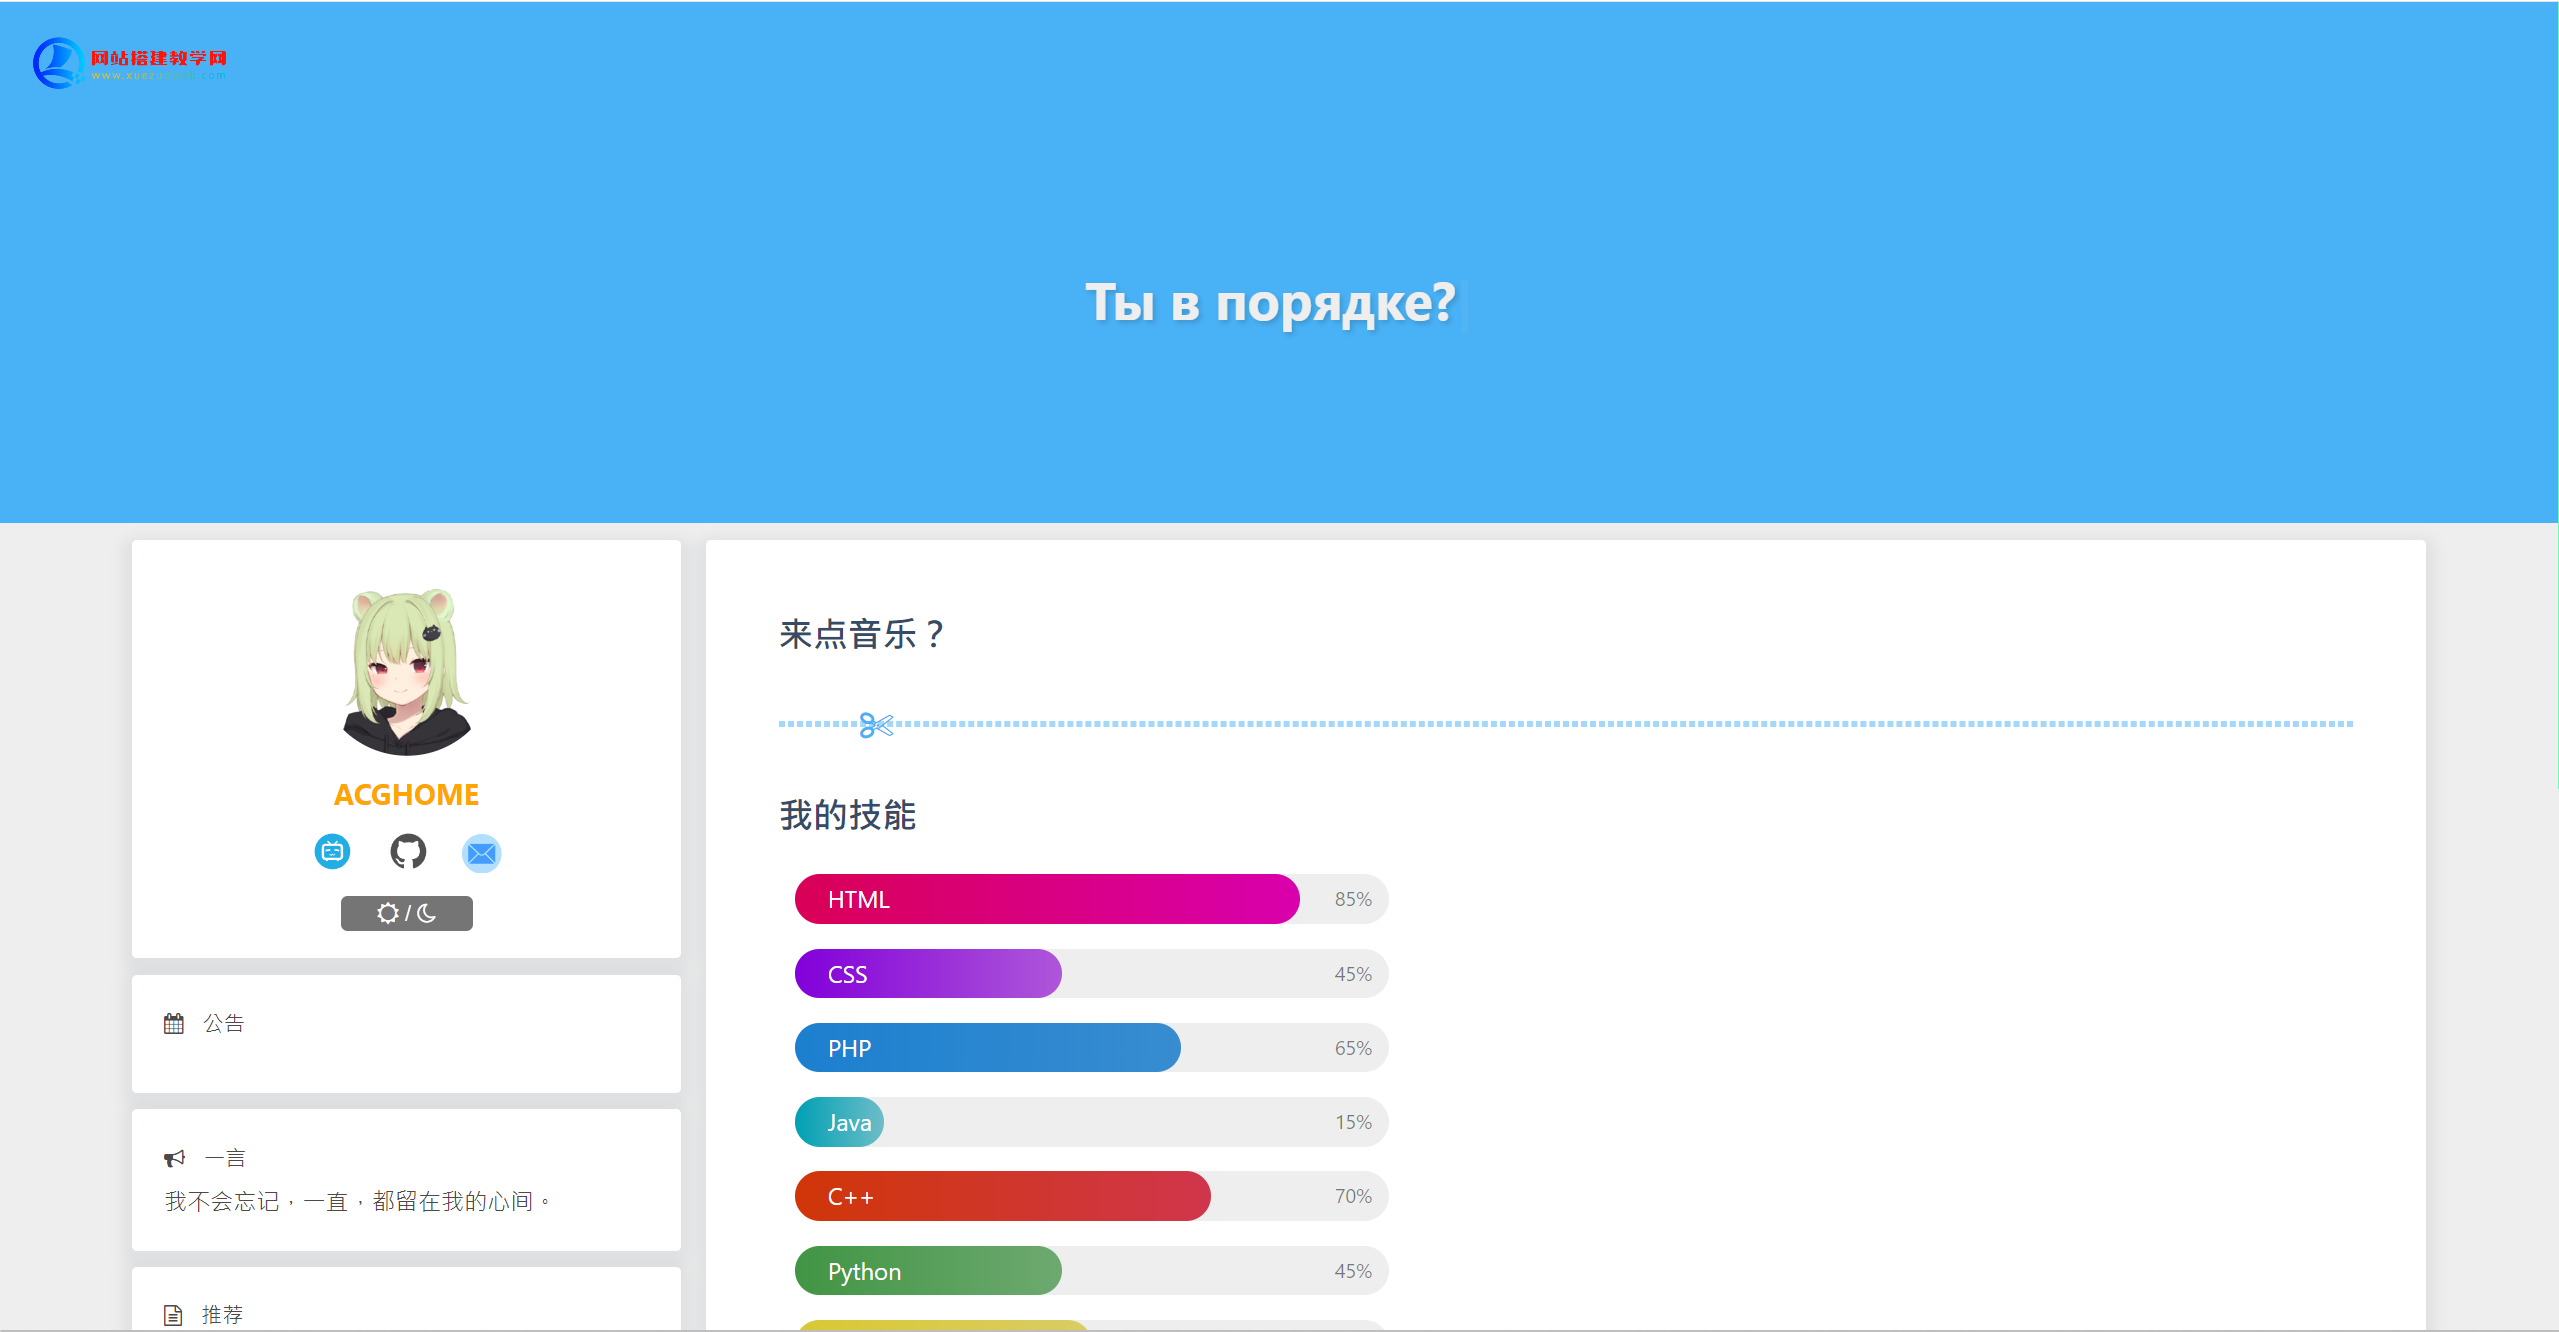Screen dimensions: 2559x1332
Task: Click the document icon beside 推荐
Action: (173, 1315)
